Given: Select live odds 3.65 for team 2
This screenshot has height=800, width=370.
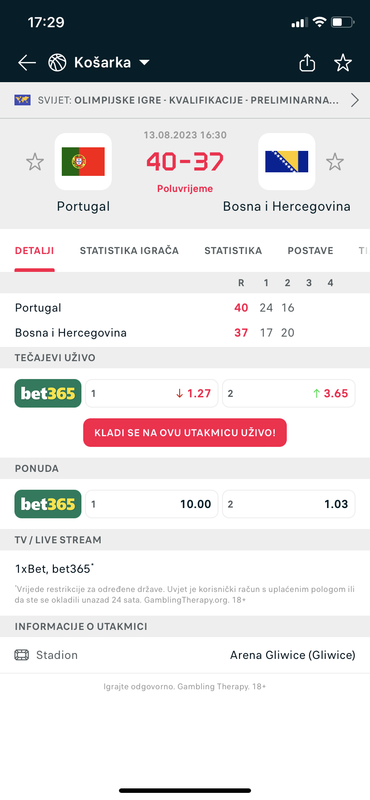Looking at the screenshot, I should pyautogui.click(x=289, y=393).
